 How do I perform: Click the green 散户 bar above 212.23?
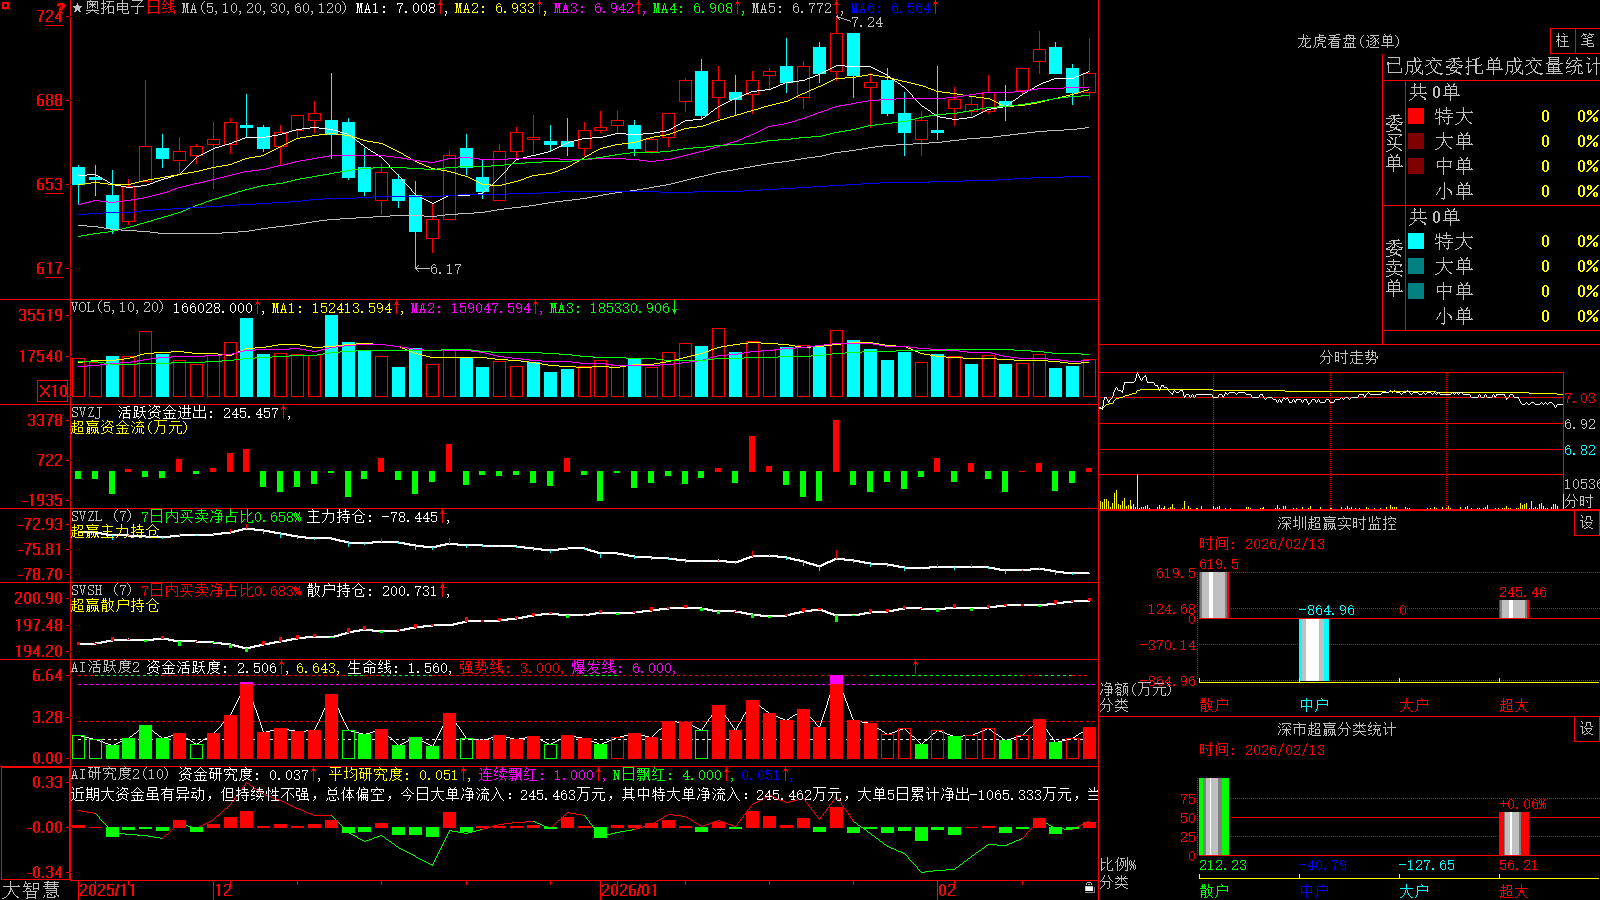tap(1213, 816)
